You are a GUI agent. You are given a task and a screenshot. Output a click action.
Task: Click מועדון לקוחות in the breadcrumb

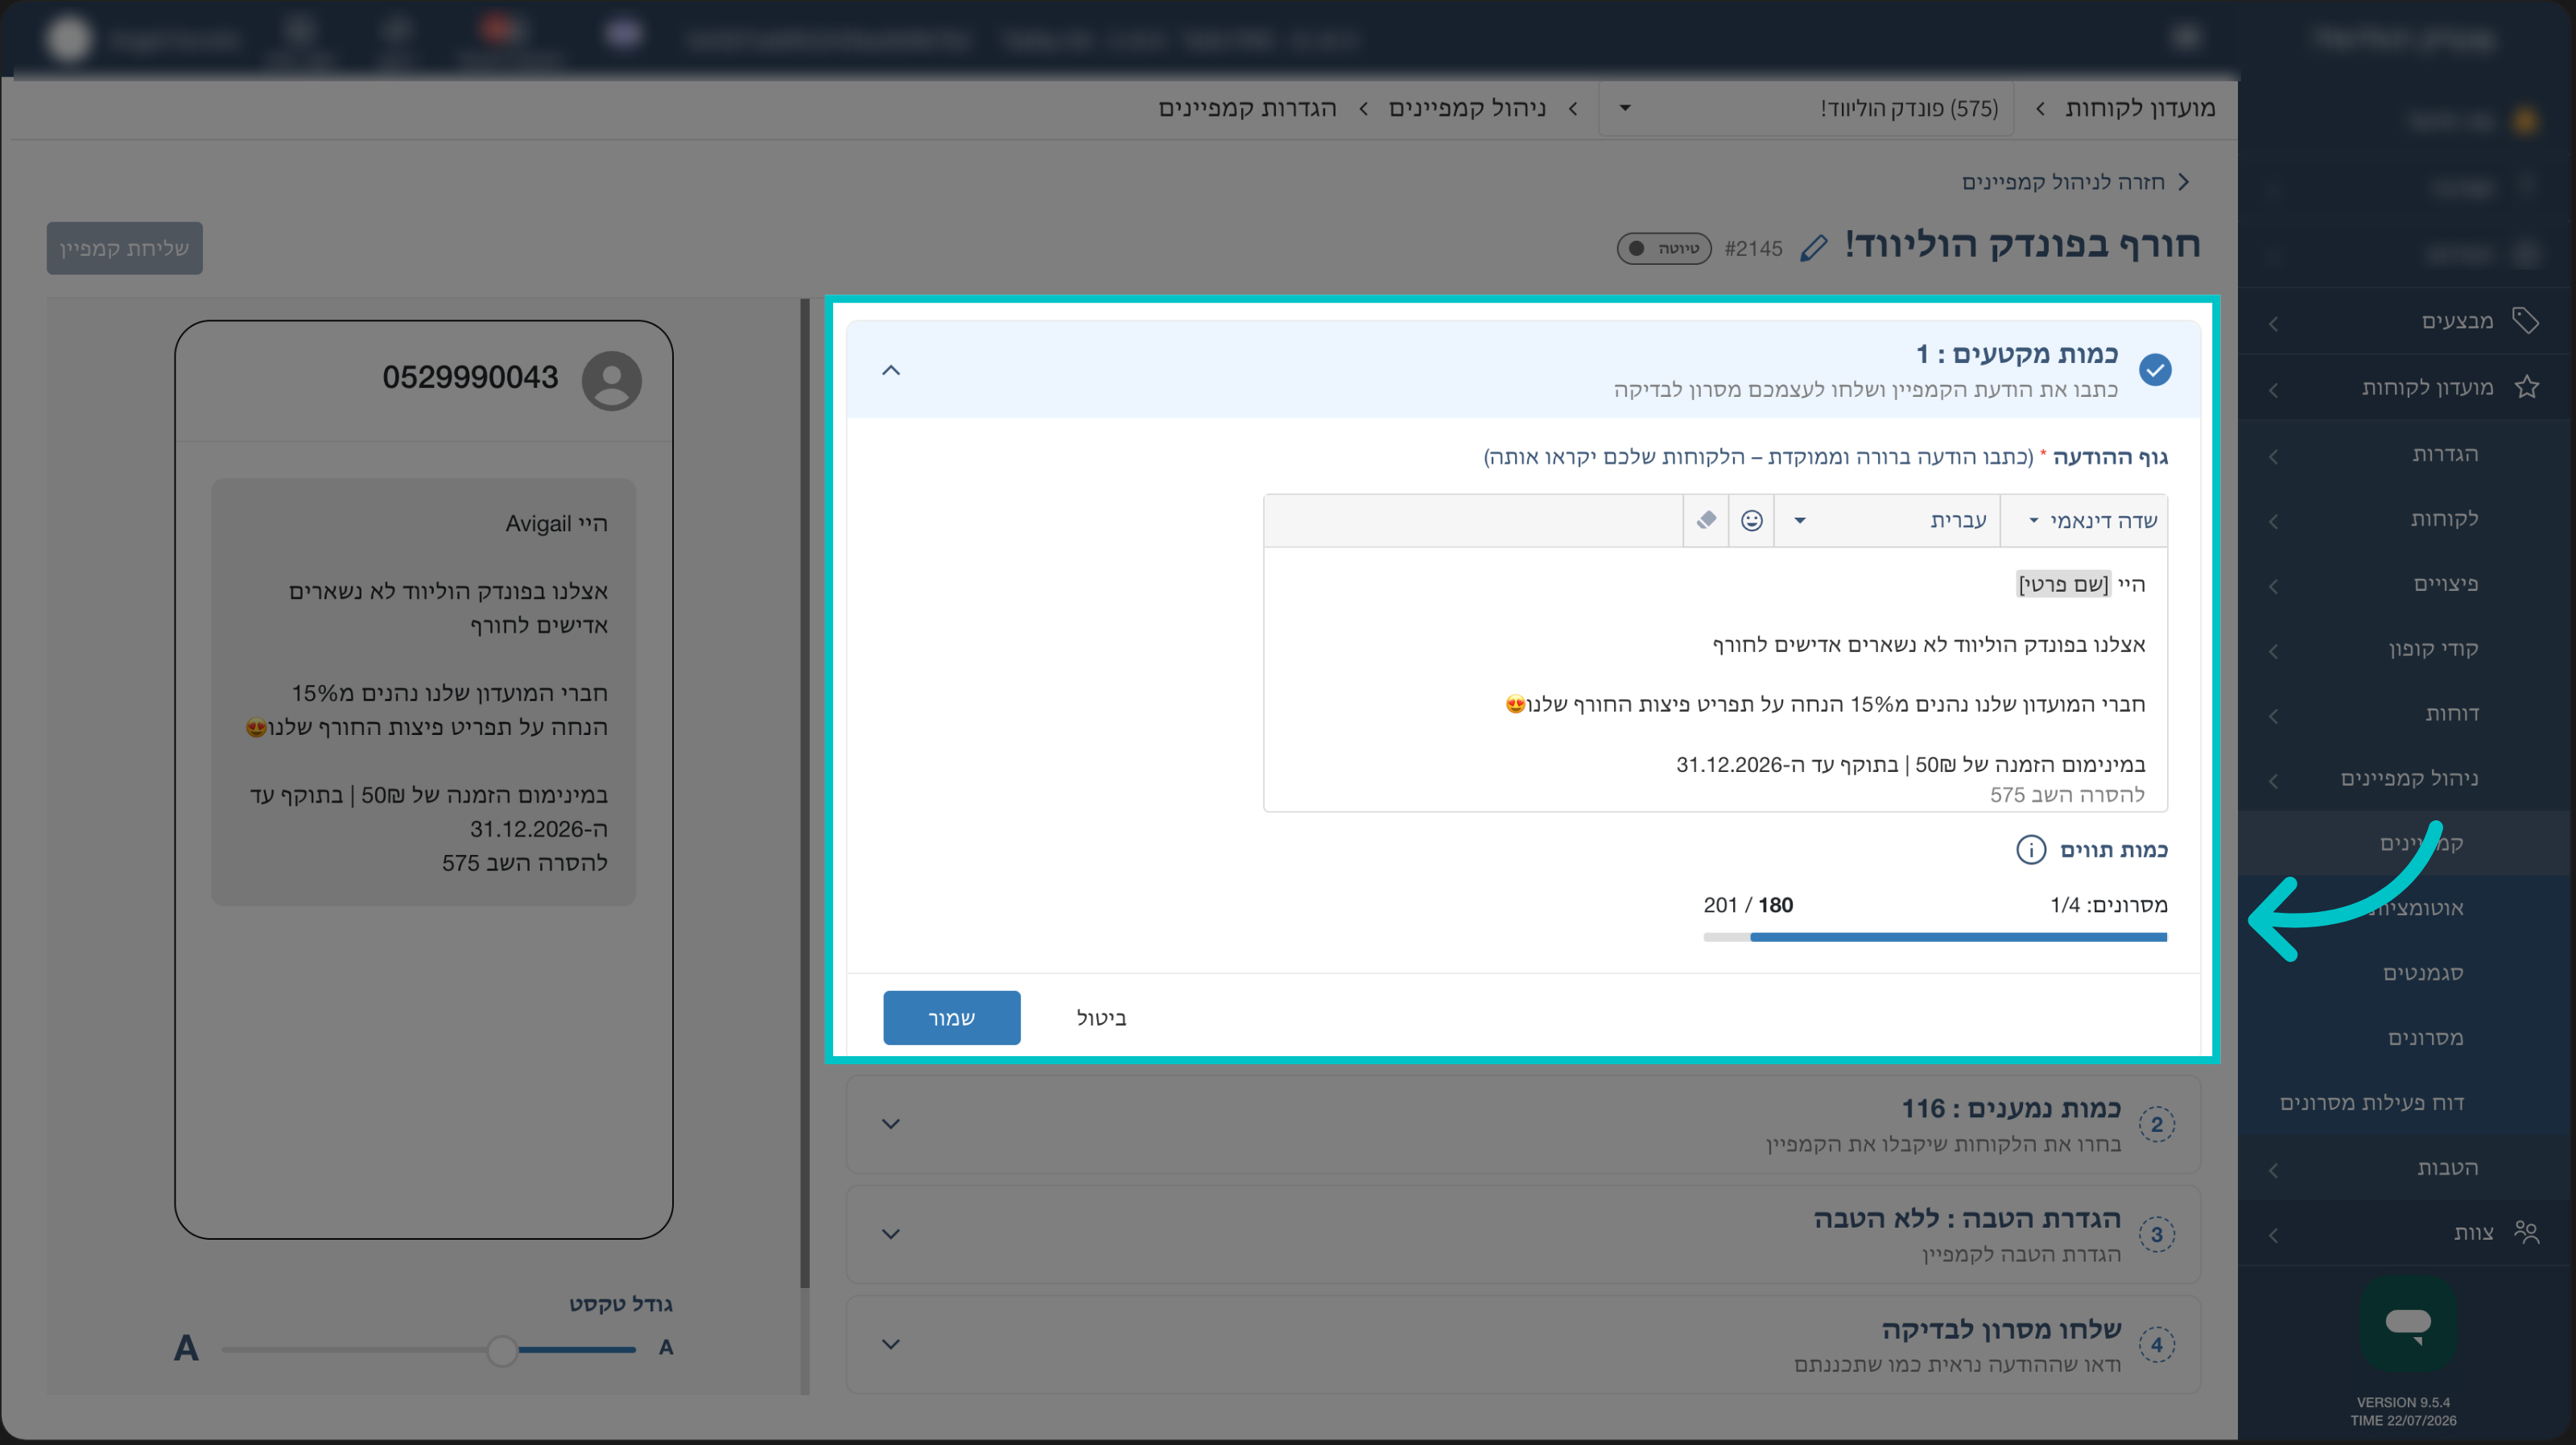2140,108
